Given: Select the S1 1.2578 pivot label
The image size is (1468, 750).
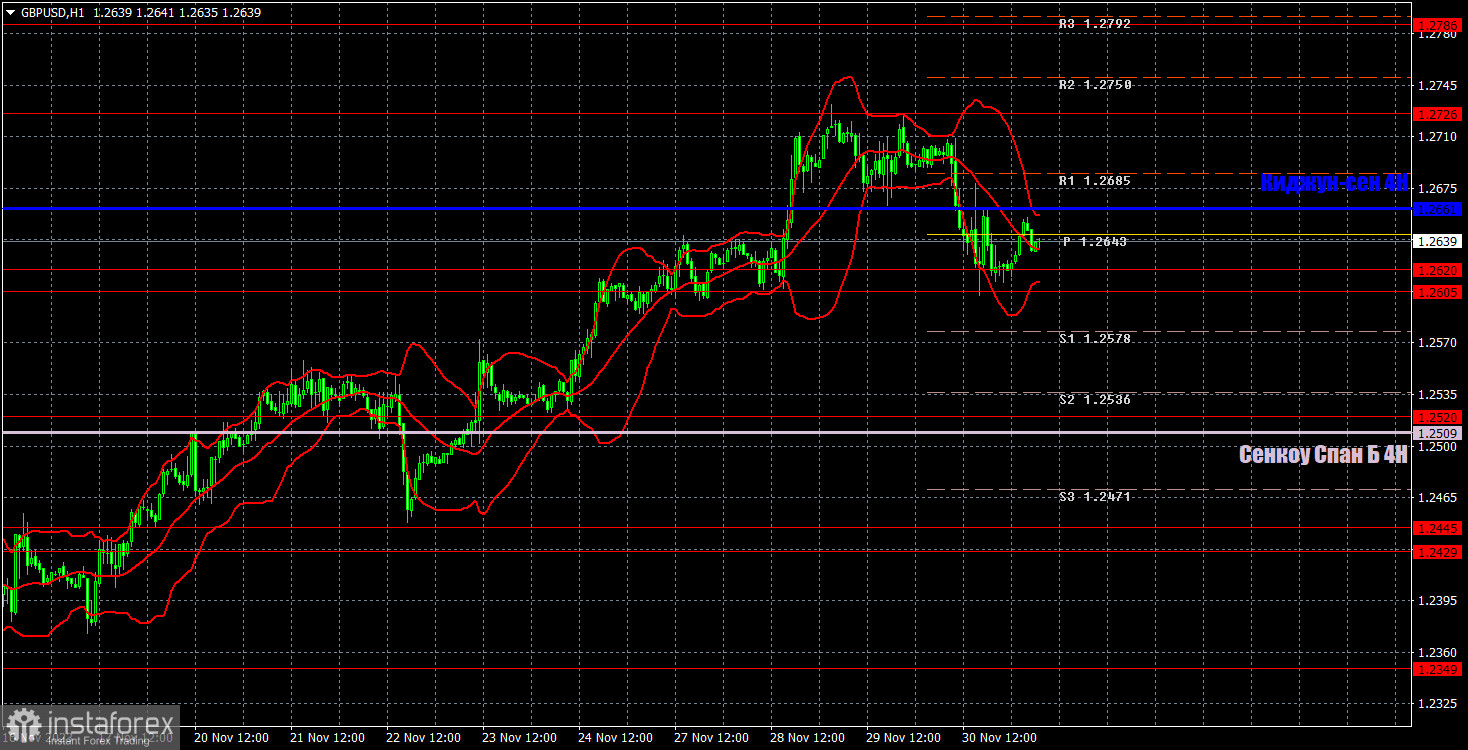Looking at the screenshot, I should [1095, 339].
